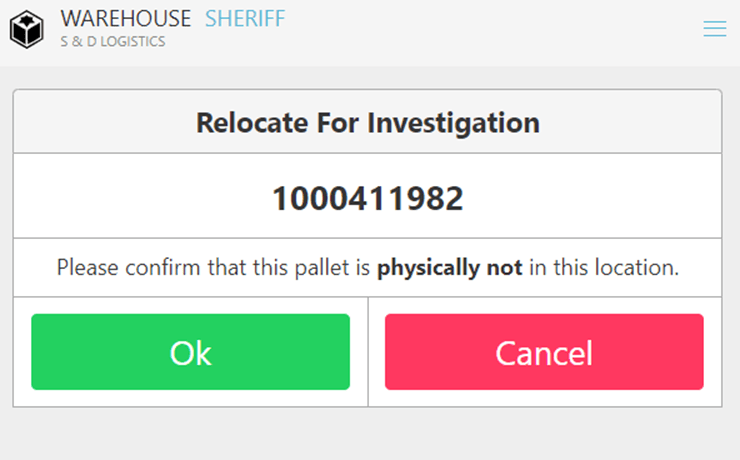Select pallet number 1000411982
The width and height of the screenshot is (740, 460).
point(368,199)
